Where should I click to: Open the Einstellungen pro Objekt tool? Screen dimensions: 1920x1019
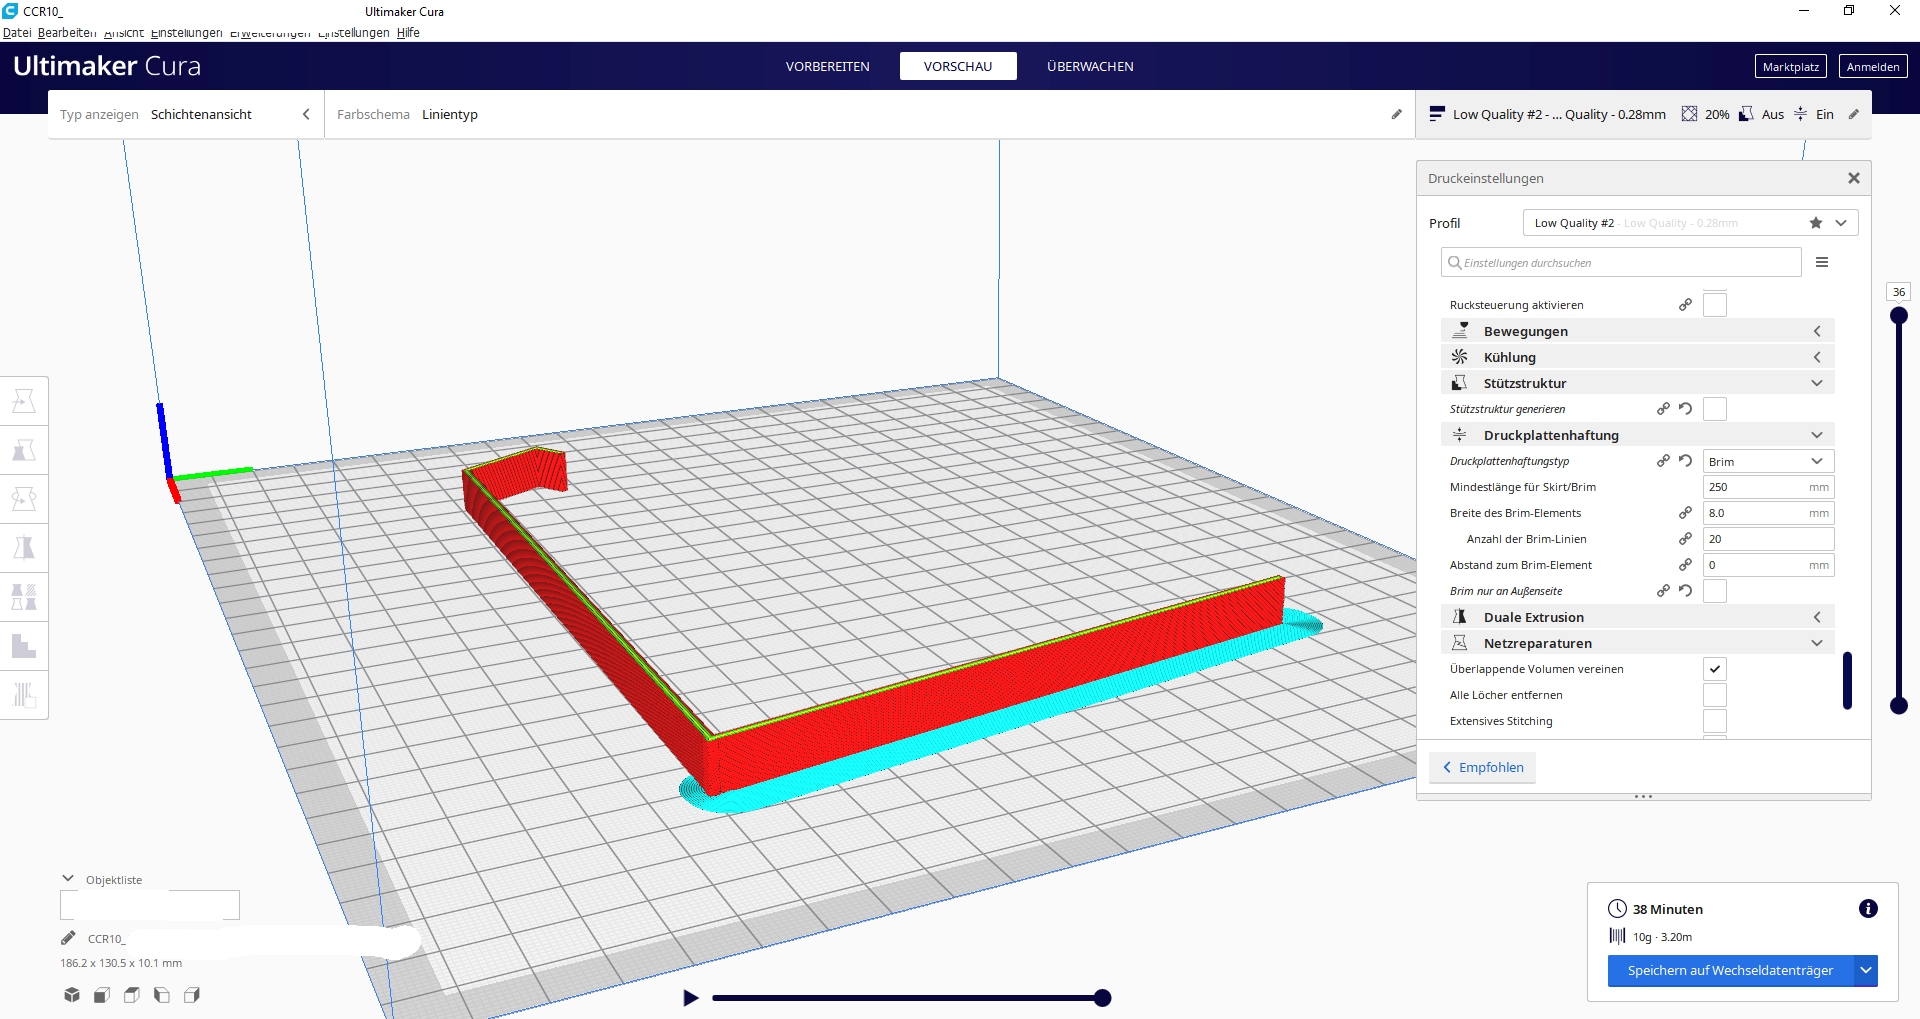click(25, 597)
